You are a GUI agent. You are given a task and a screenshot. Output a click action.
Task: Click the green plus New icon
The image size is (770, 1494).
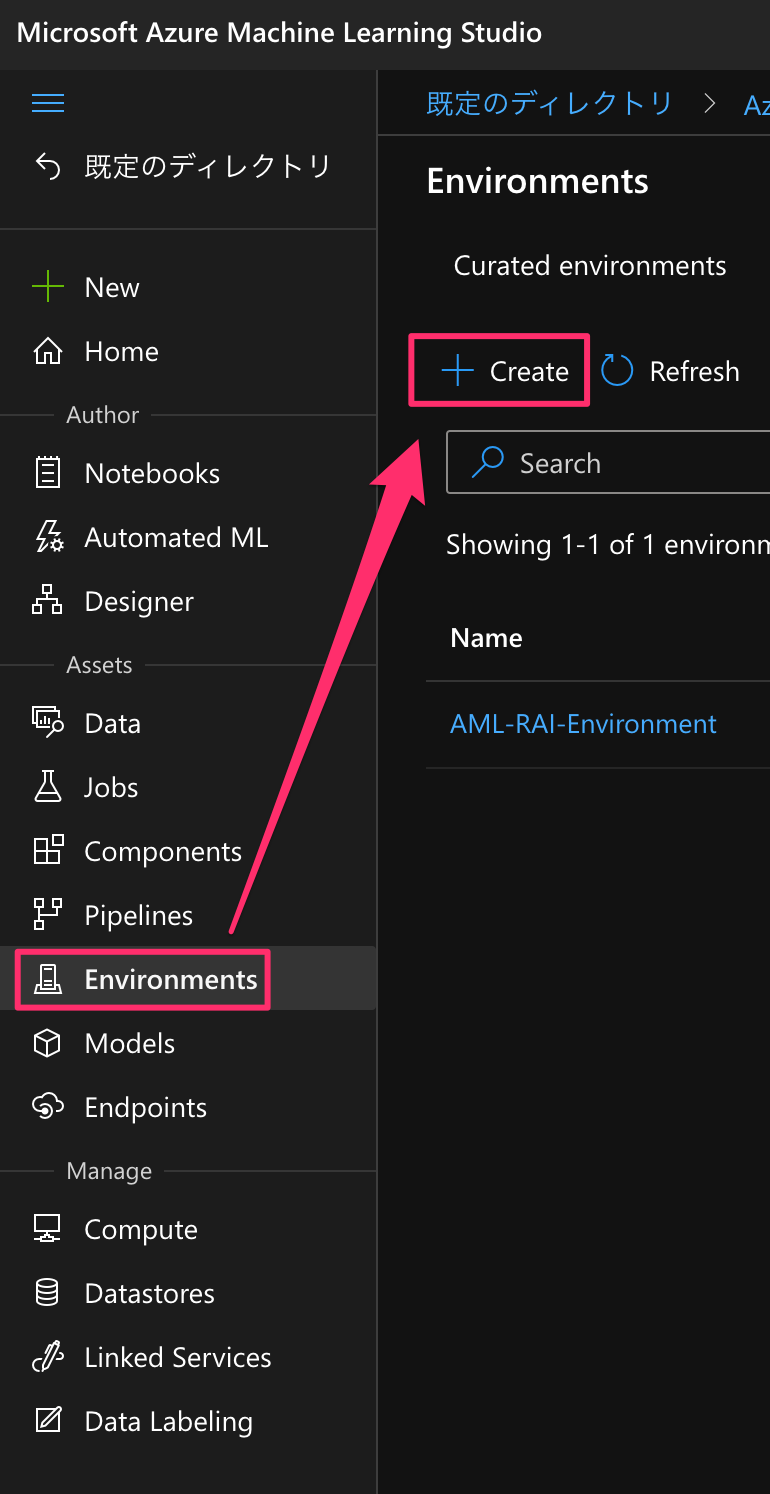click(48, 288)
